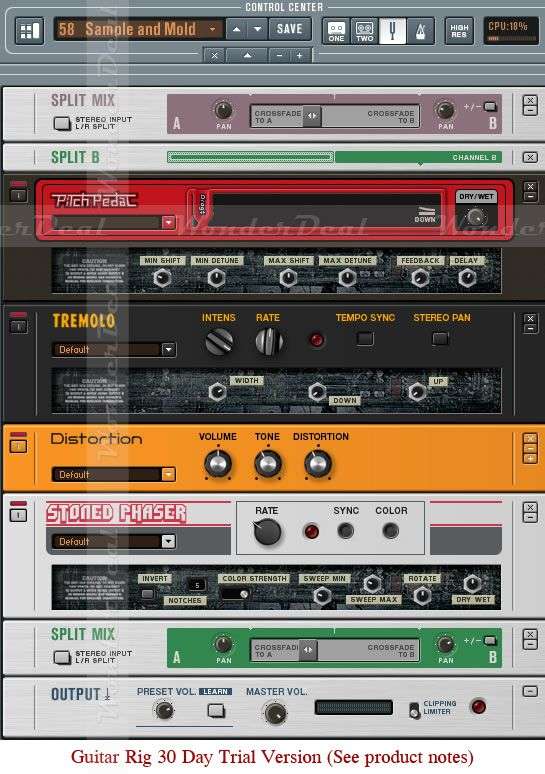The width and height of the screenshot is (545, 774).
Task: Open the tuner tool icon
Action: tap(392, 31)
